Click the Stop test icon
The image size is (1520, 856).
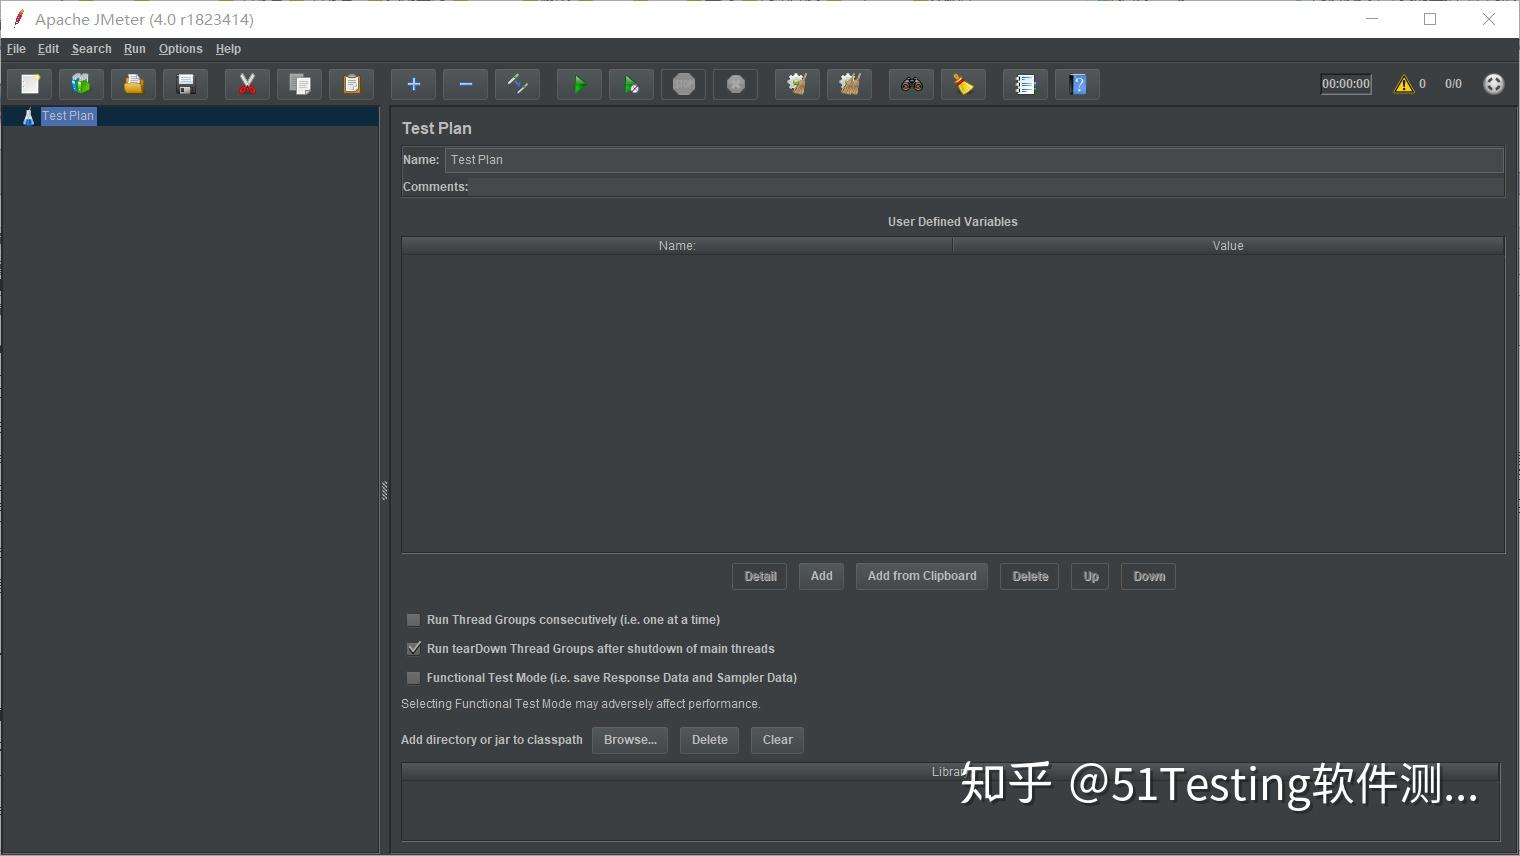(684, 84)
